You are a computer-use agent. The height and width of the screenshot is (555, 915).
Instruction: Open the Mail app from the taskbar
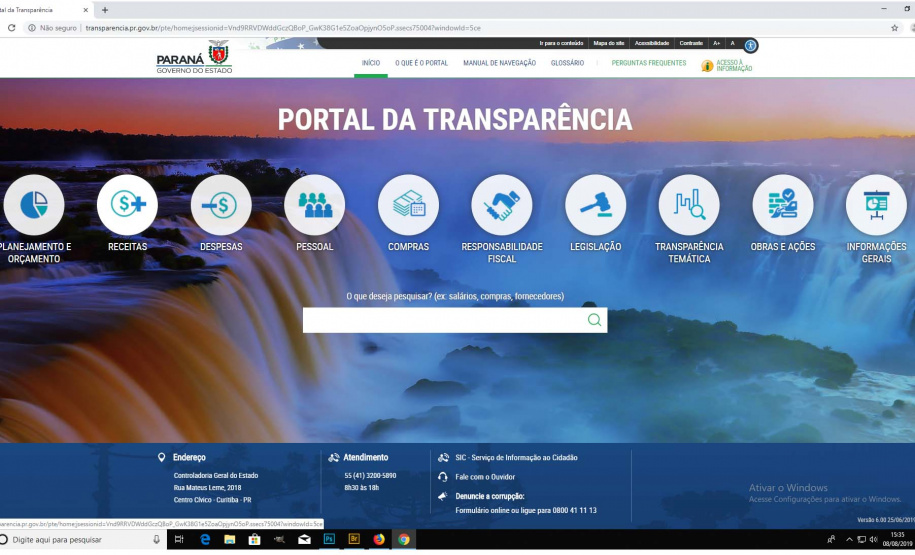pos(304,539)
